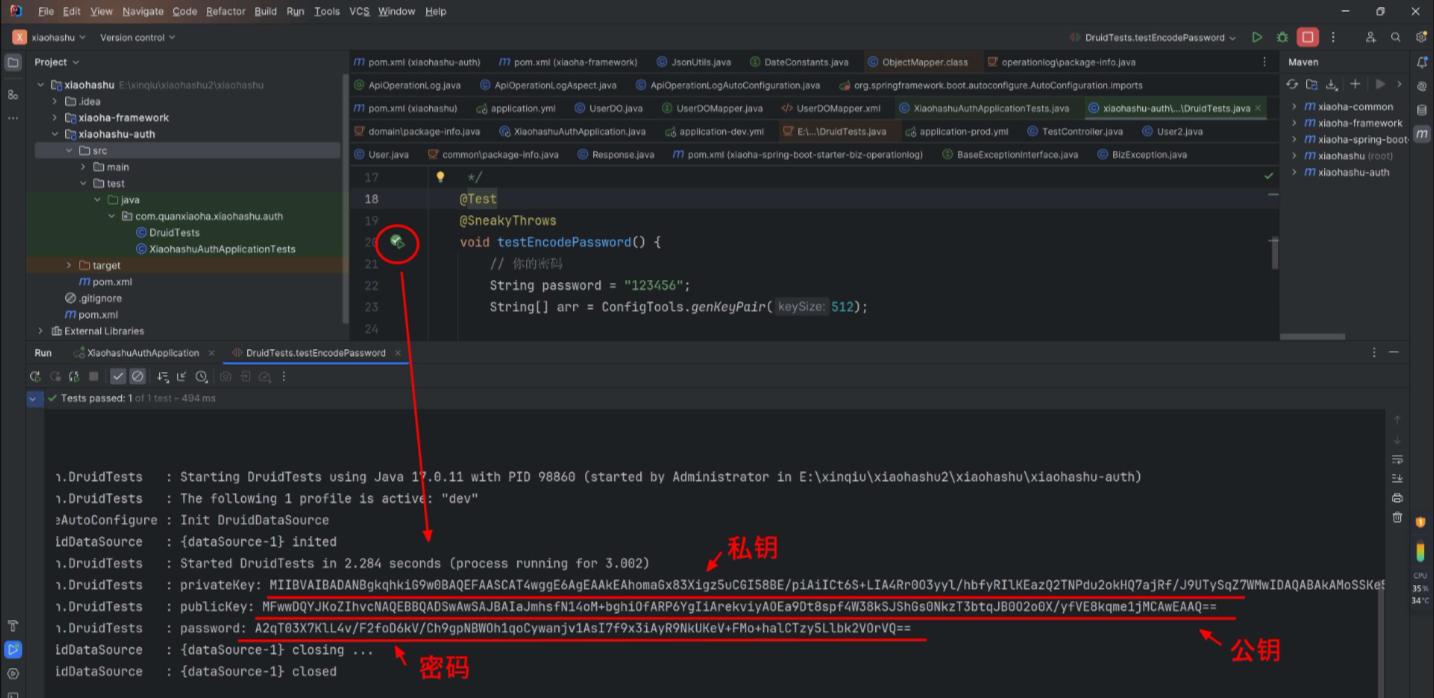Click the run gutter icon beside testEncodePassword
This screenshot has height=698, width=1434.
pos(397,242)
